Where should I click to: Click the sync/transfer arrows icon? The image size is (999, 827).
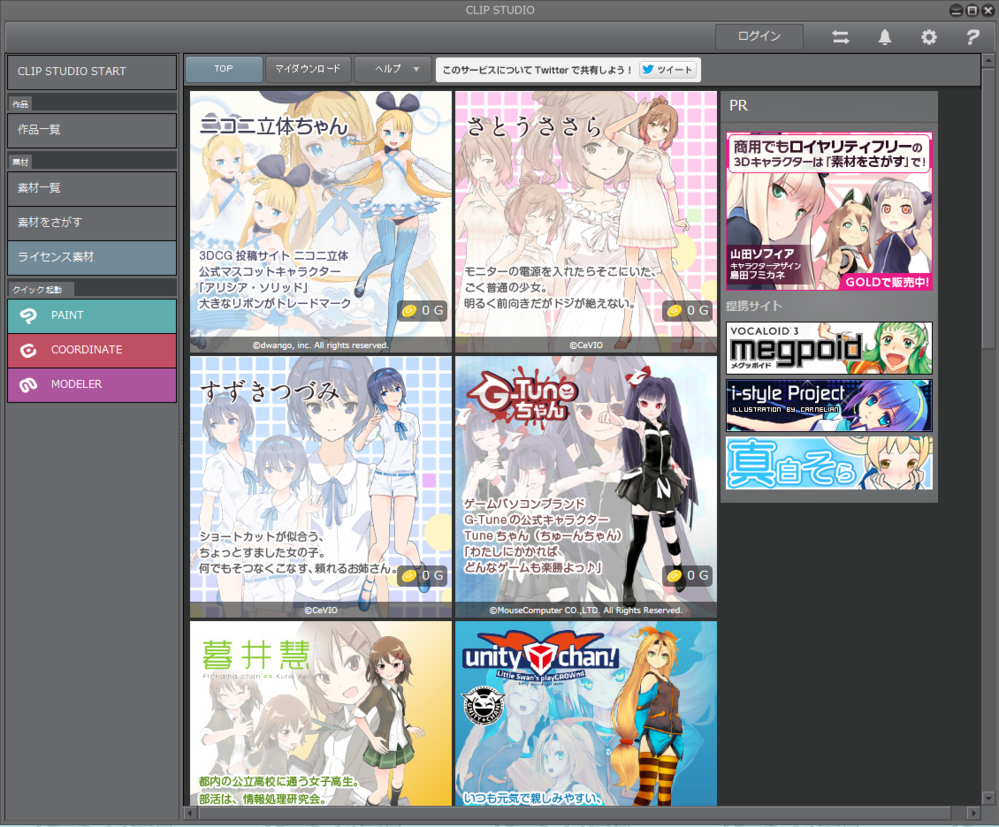(840, 37)
